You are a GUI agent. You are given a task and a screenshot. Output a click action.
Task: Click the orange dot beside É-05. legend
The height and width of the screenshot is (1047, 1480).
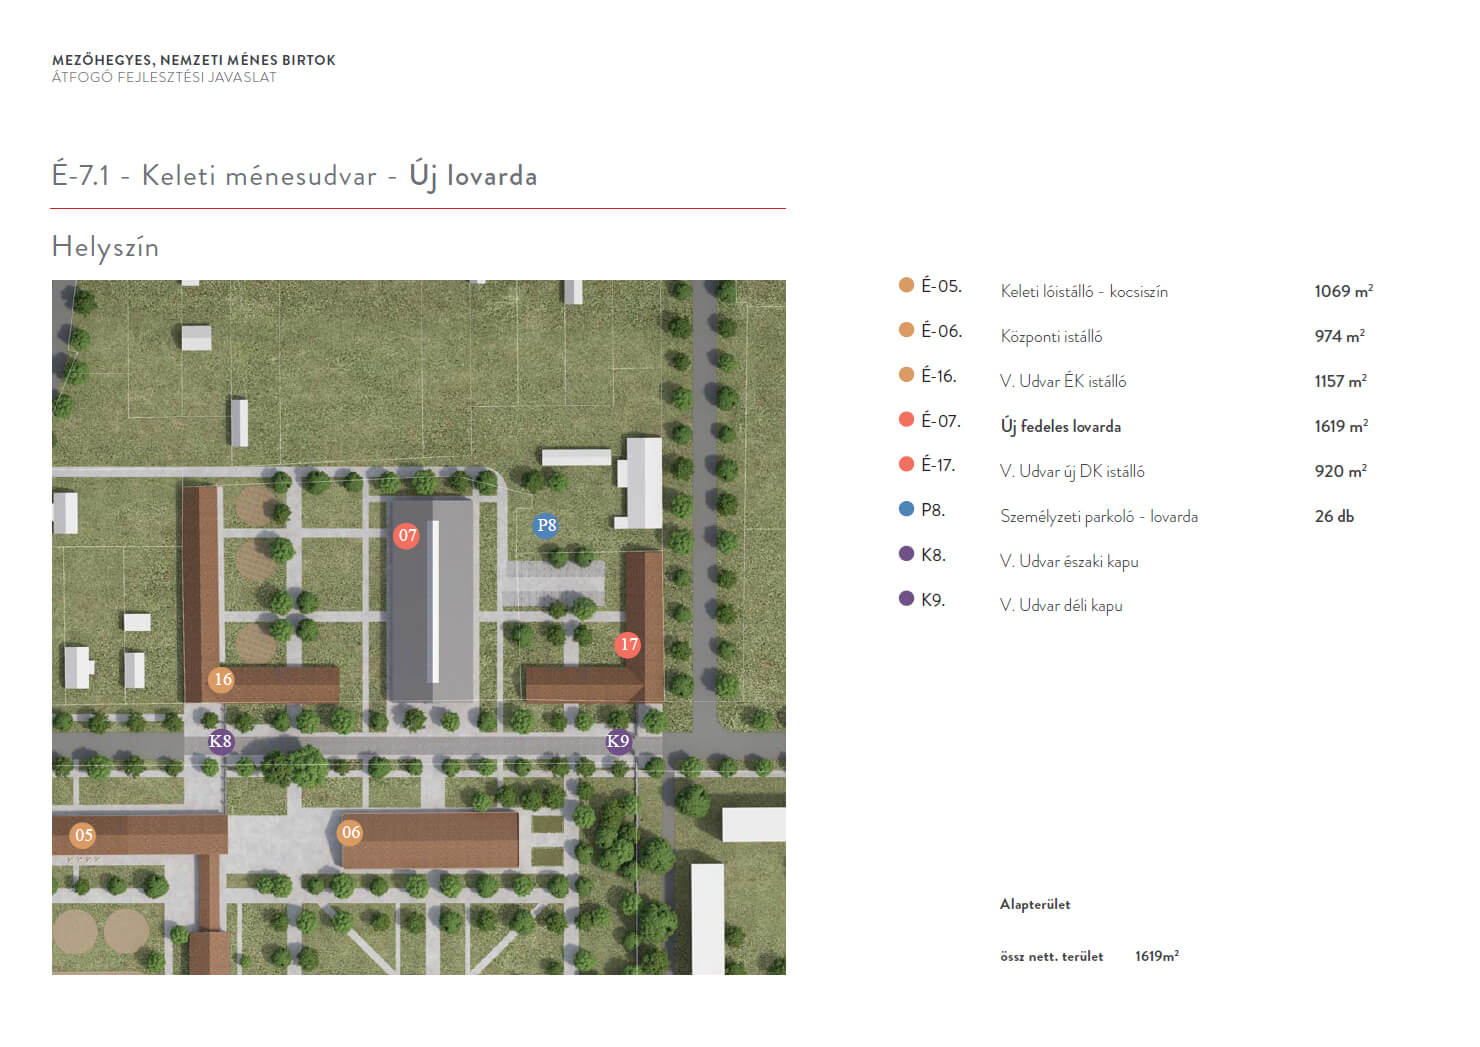tap(906, 285)
